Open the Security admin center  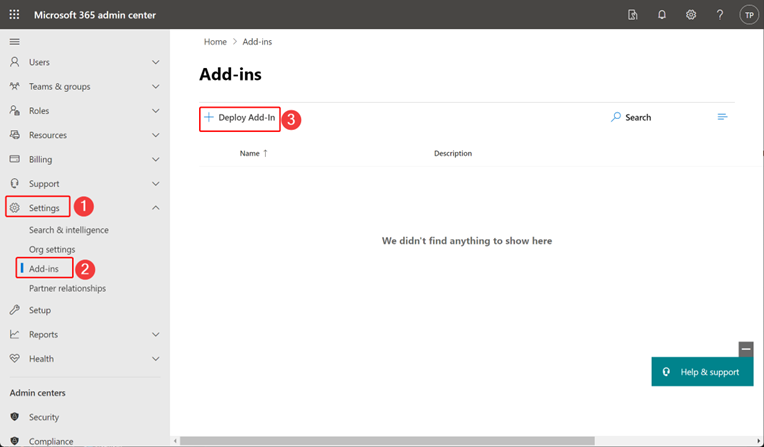tap(44, 417)
